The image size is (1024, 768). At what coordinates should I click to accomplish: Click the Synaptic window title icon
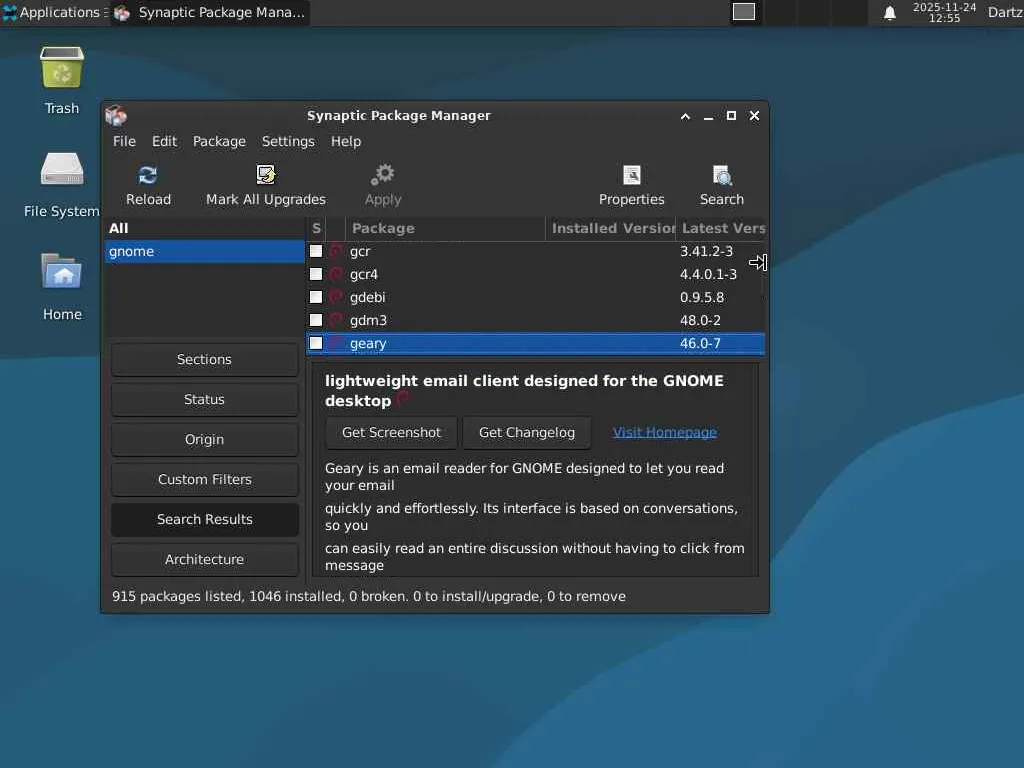click(x=116, y=116)
